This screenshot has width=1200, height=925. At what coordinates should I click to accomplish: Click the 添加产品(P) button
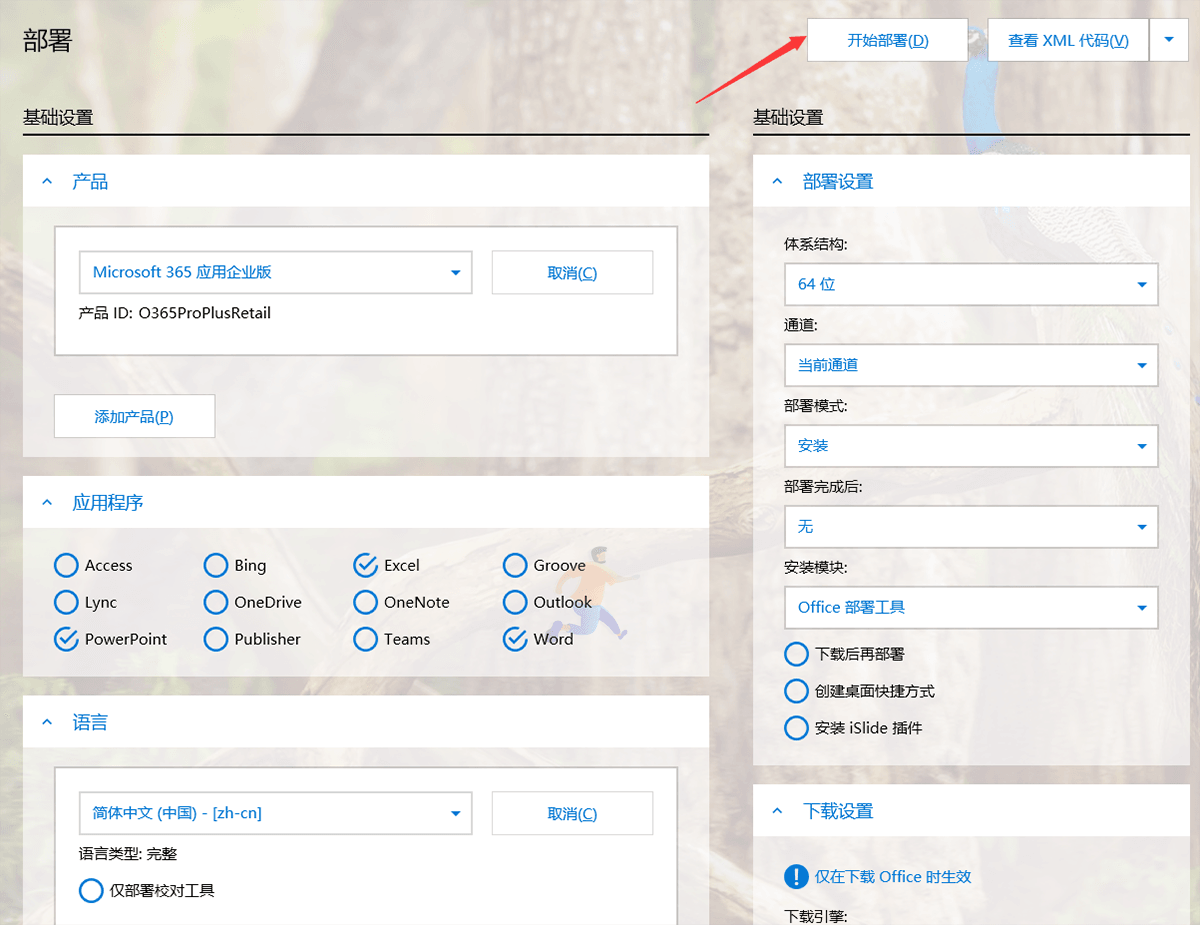point(134,416)
